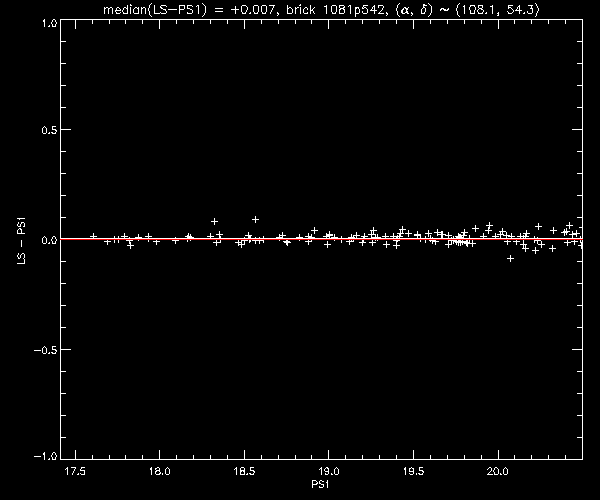This screenshot has height=500, width=600.
Task: Click the x-axis tick label 19.5
Action: (414, 471)
